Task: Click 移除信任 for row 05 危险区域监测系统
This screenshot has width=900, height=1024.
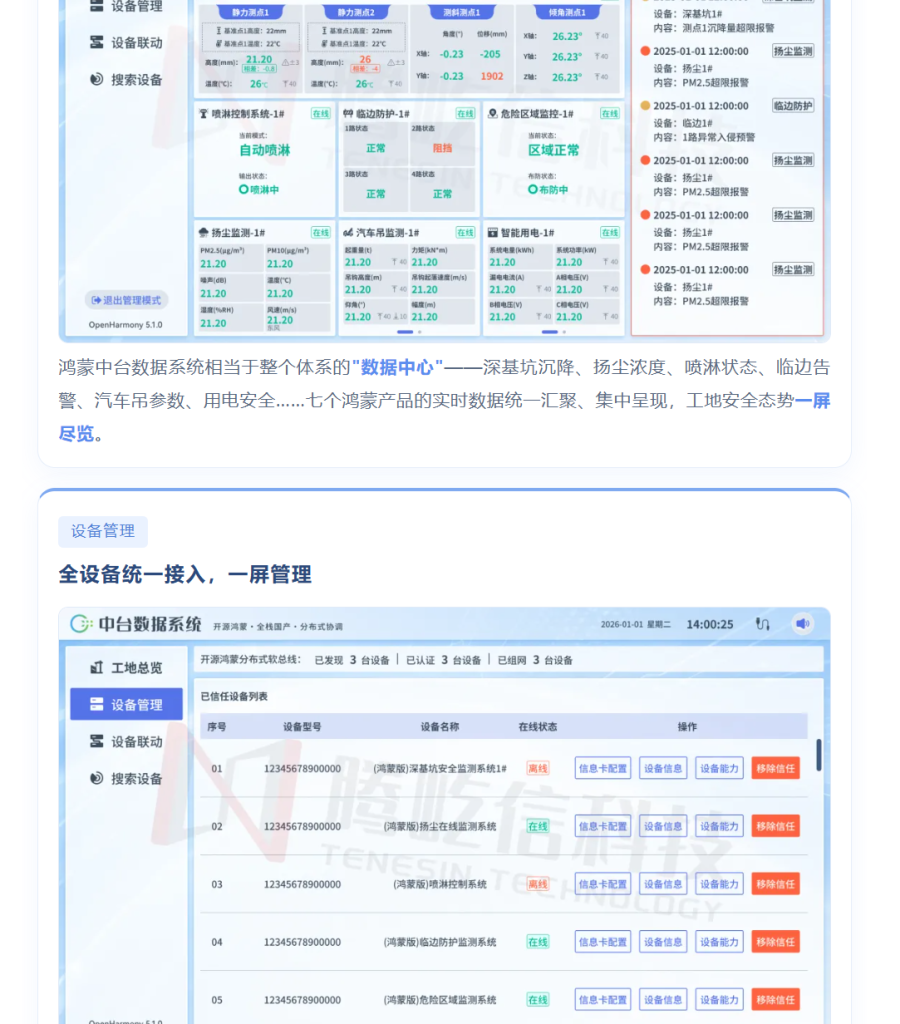Action: click(x=776, y=1000)
